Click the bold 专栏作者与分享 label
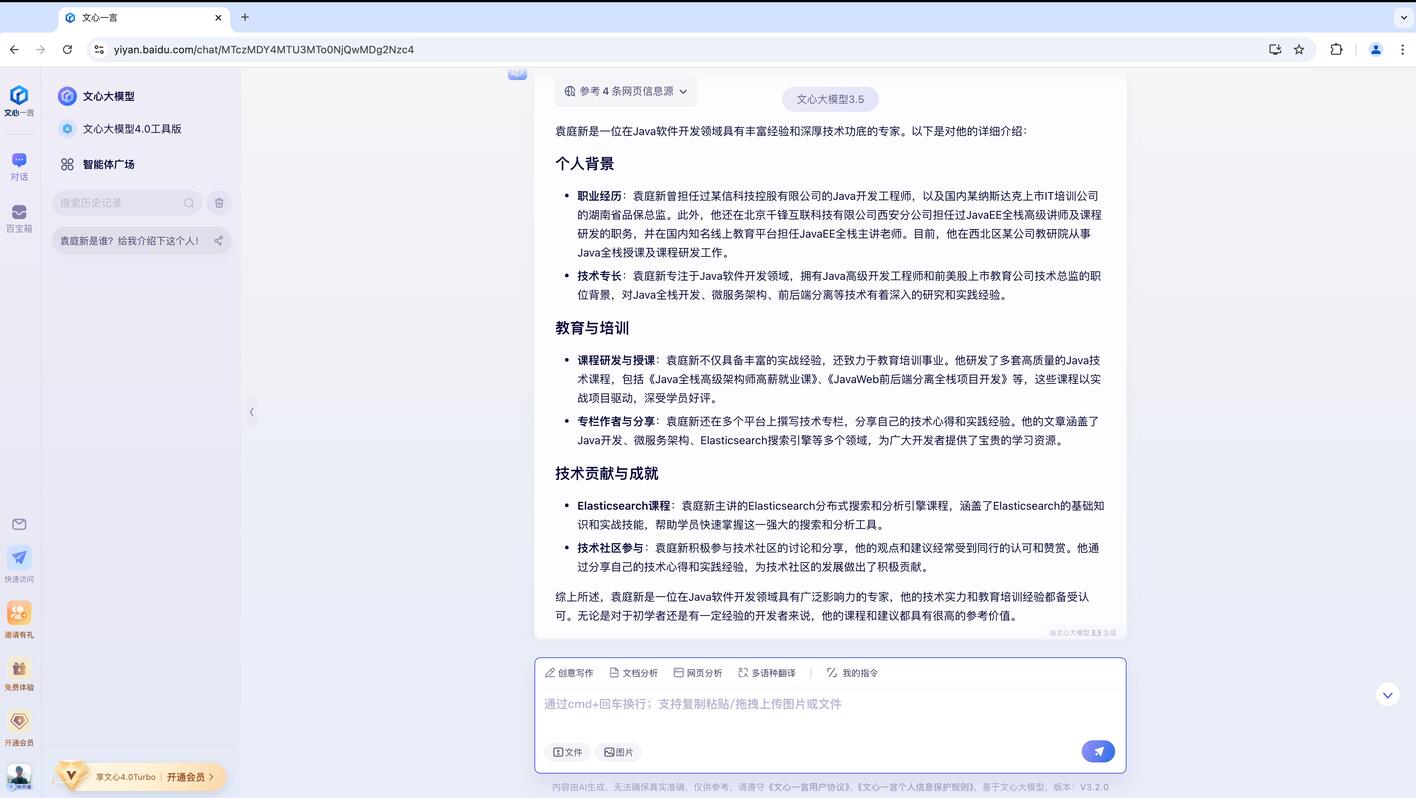This screenshot has height=798, width=1416. pyautogui.click(x=616, y=421)
